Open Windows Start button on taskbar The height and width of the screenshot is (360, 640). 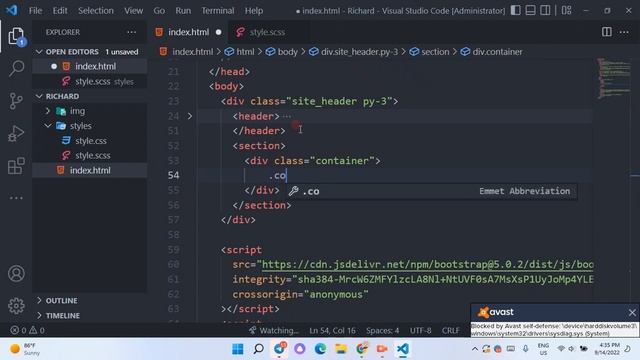[238, 349]
